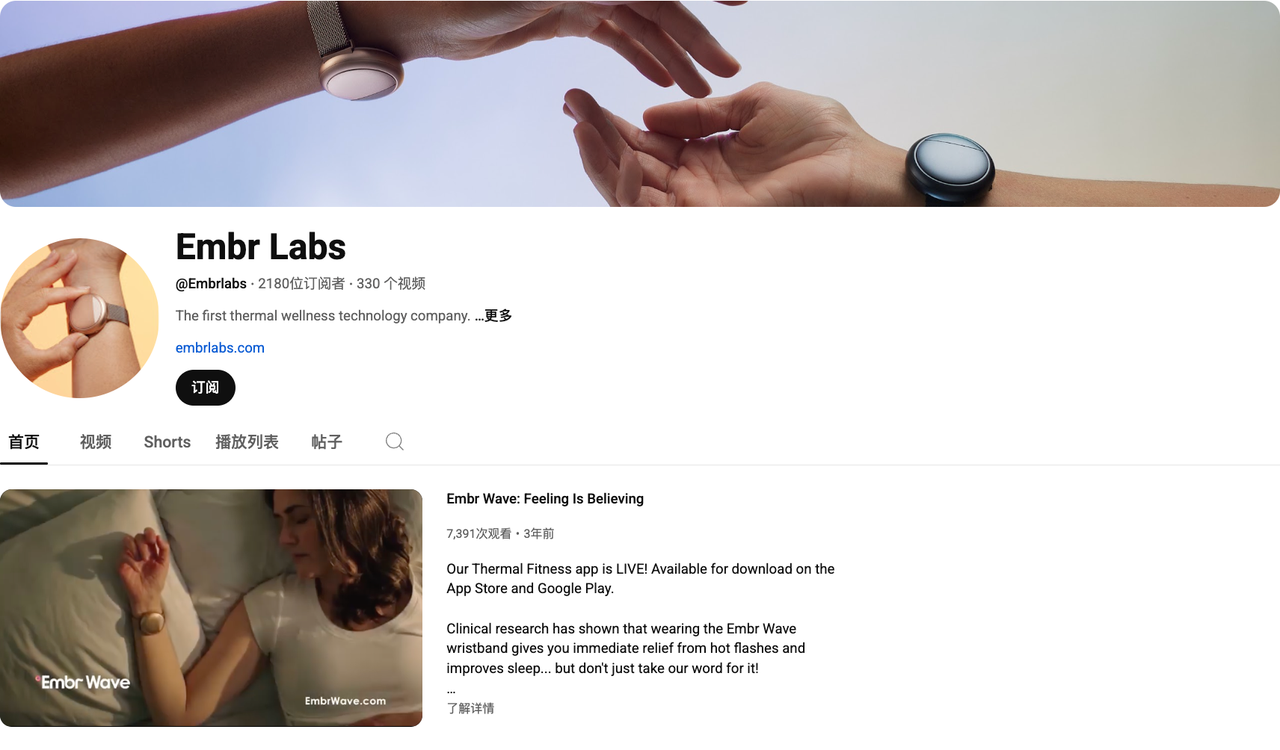Switch to the Shorts tab
Viewport: 1280px width, 750px height.
click(x=167, y=442)
